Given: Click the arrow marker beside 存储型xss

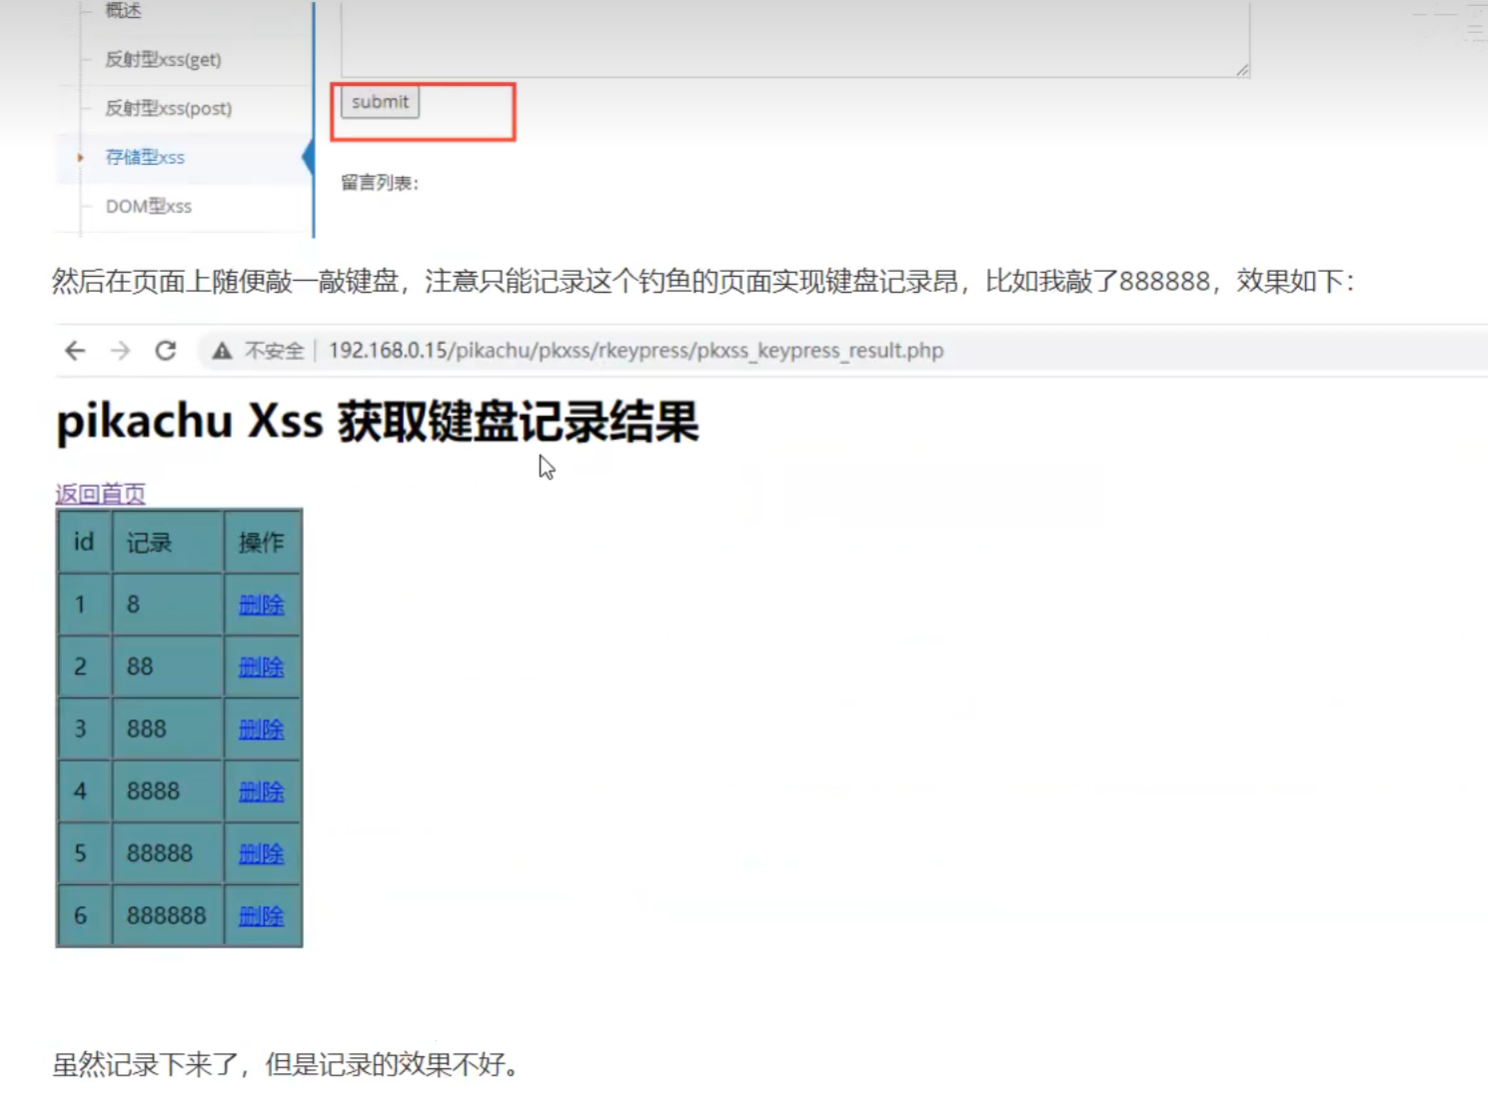Looking at the screenshot, I should click(x=80, y=157).
